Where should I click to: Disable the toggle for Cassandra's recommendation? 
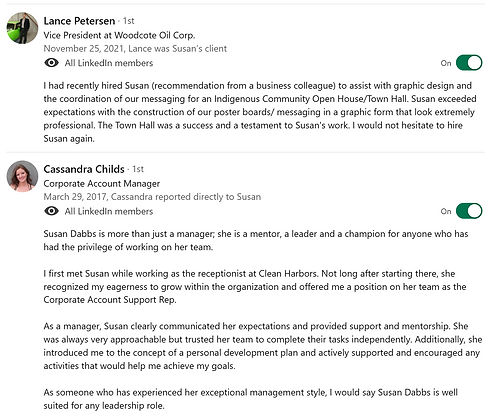pos(469,211)
